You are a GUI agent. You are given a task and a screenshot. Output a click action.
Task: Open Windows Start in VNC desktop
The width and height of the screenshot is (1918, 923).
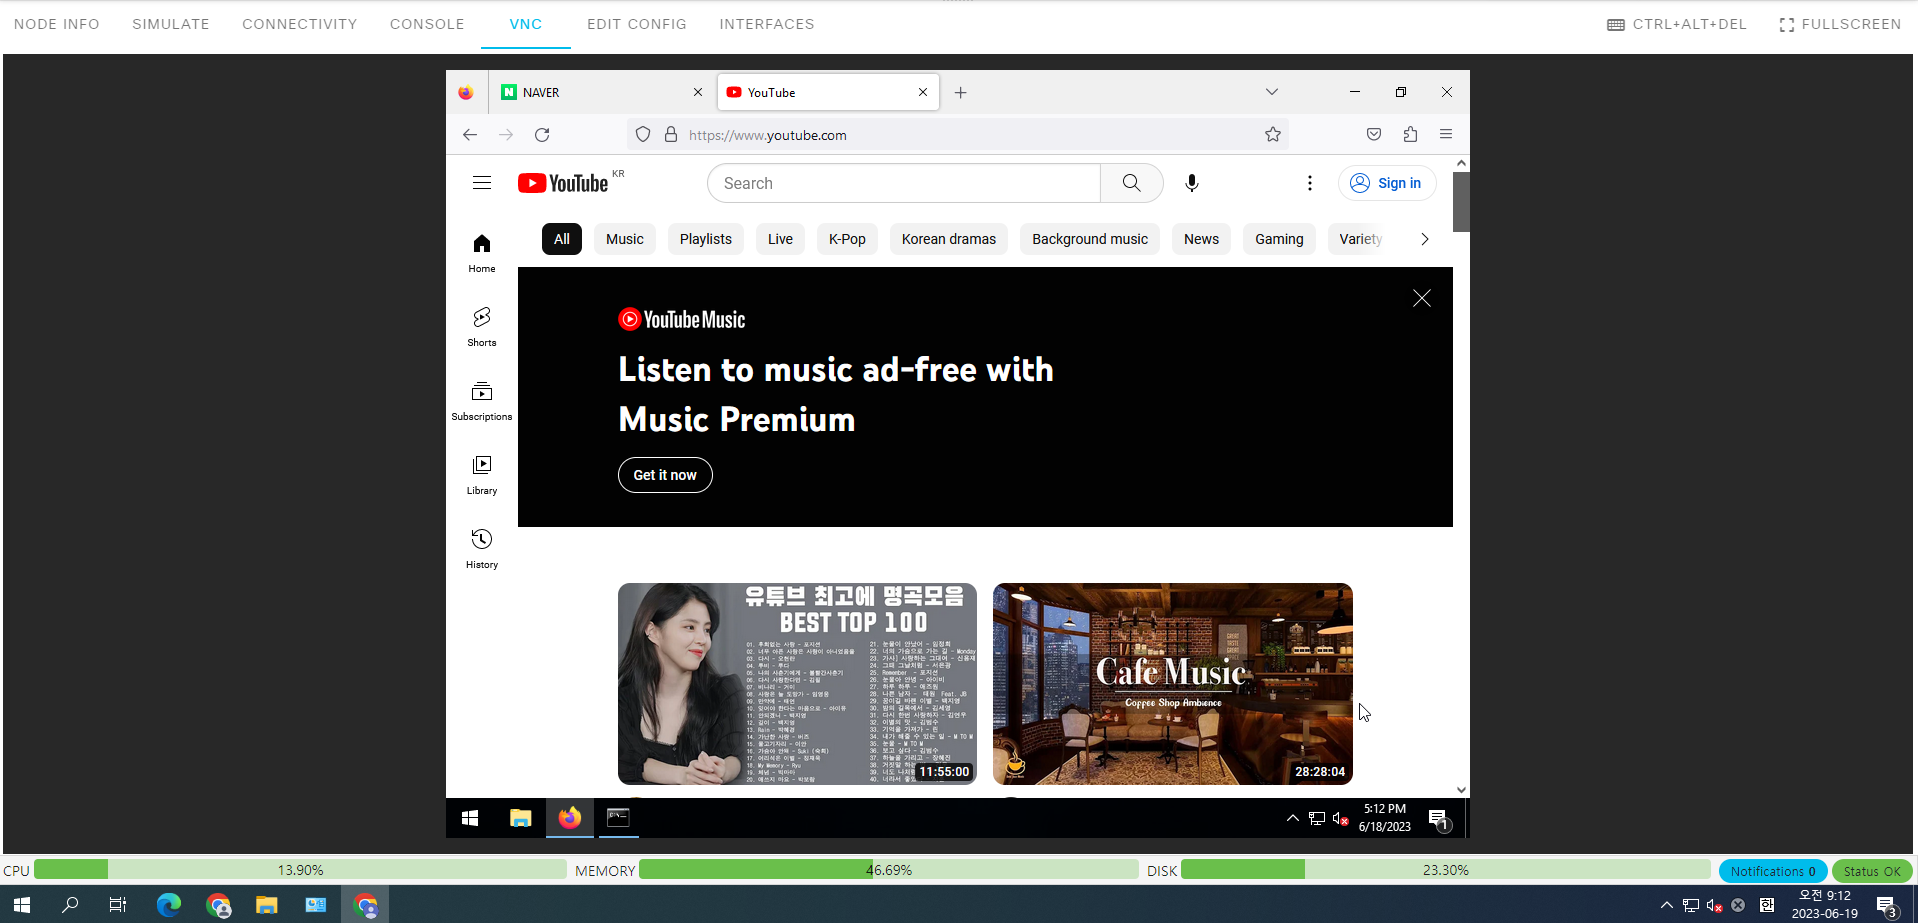click(470, 818)
